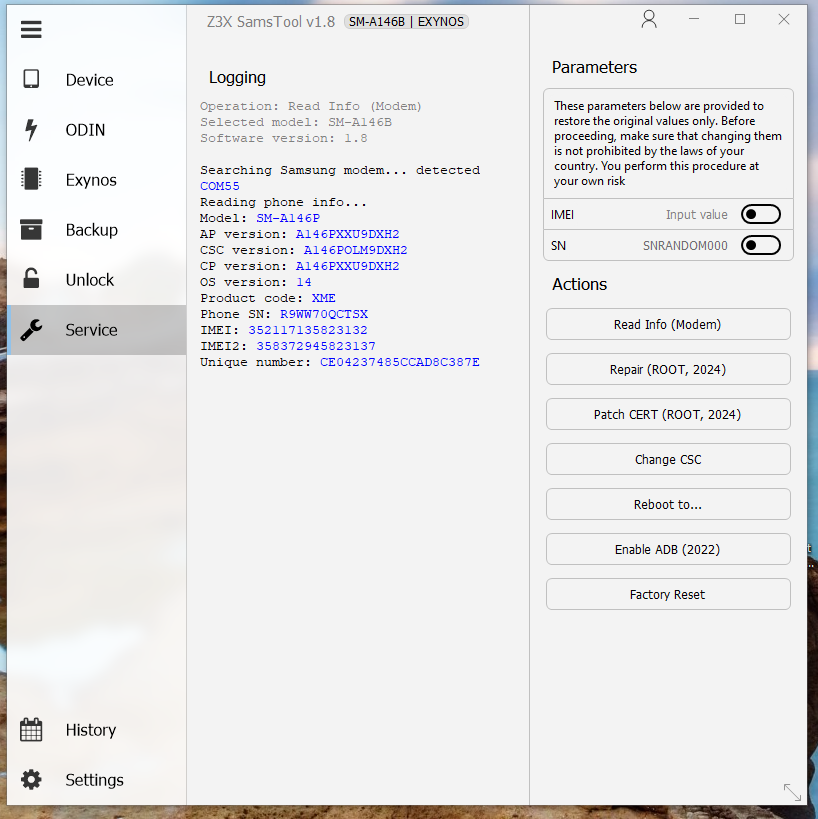Screen dimensions: 818x819
Task: Toggle the IMEI parameter switch on
Action: pyautogui.click(x=761, y=214)
